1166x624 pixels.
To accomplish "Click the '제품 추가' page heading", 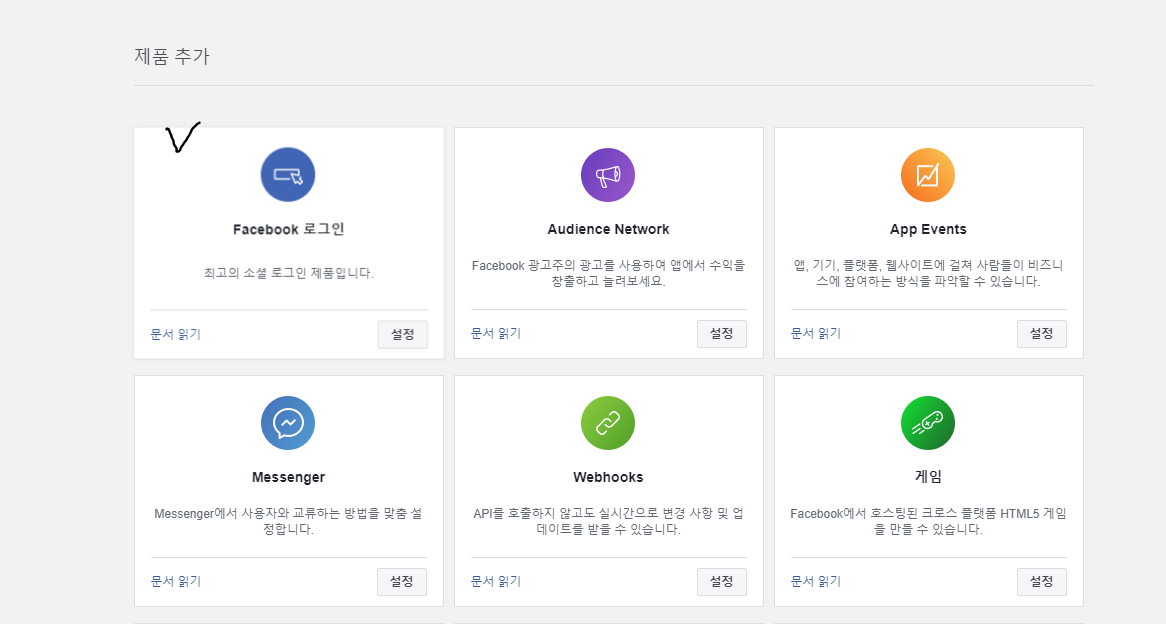I will point(172,56).
